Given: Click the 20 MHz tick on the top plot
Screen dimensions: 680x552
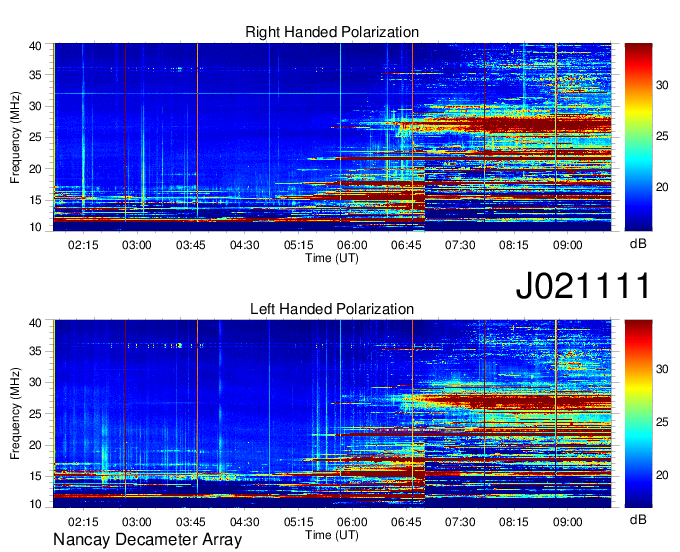Looking at the screenshot, I should coord(35,169).
